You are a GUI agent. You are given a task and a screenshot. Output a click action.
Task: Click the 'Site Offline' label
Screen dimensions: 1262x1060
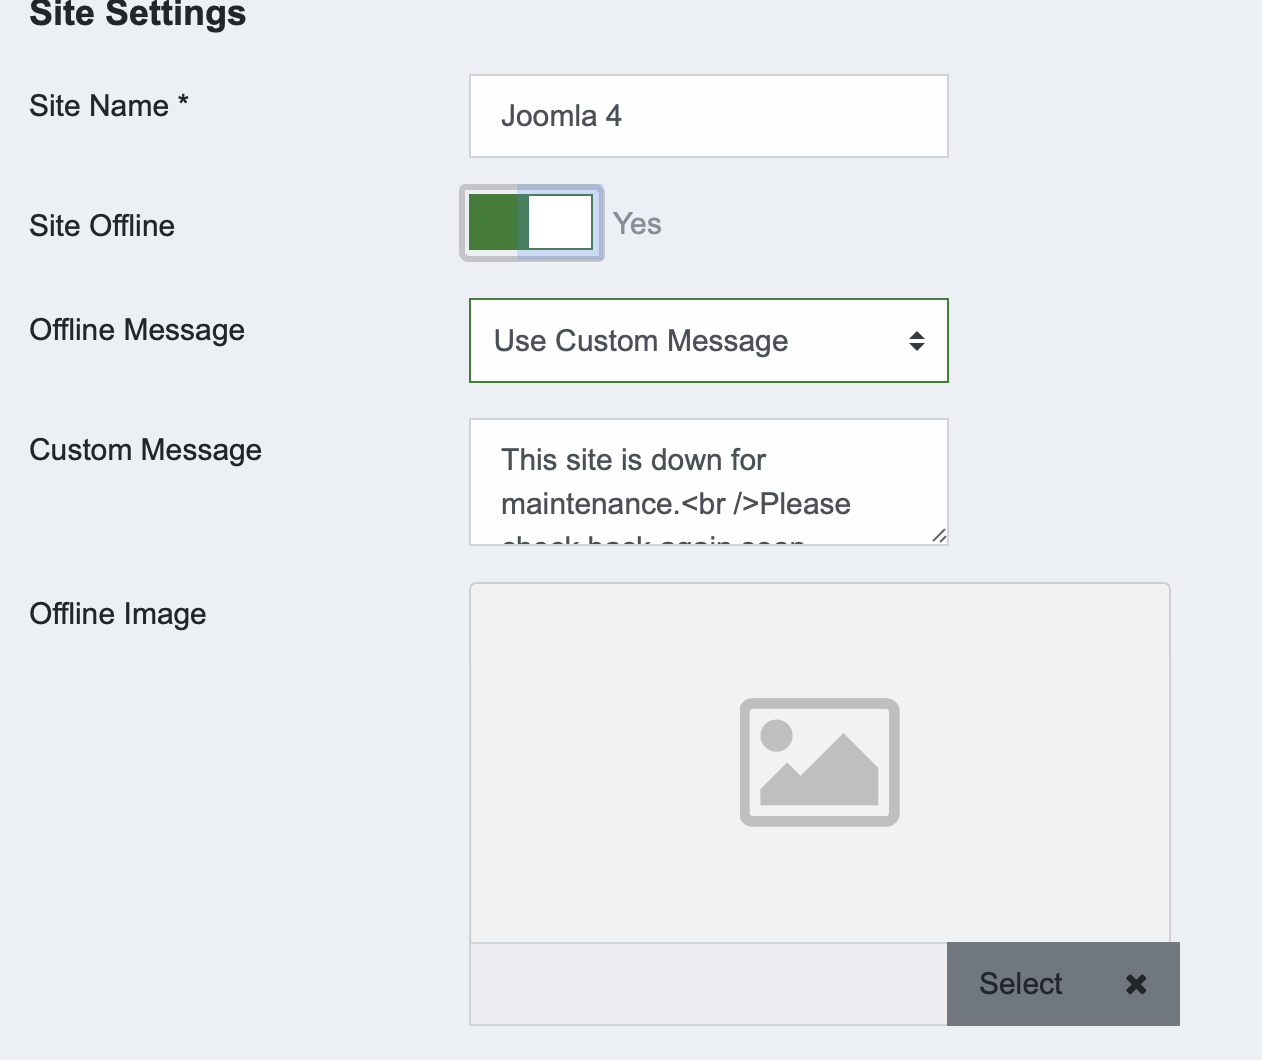click(x=102, y=226)
